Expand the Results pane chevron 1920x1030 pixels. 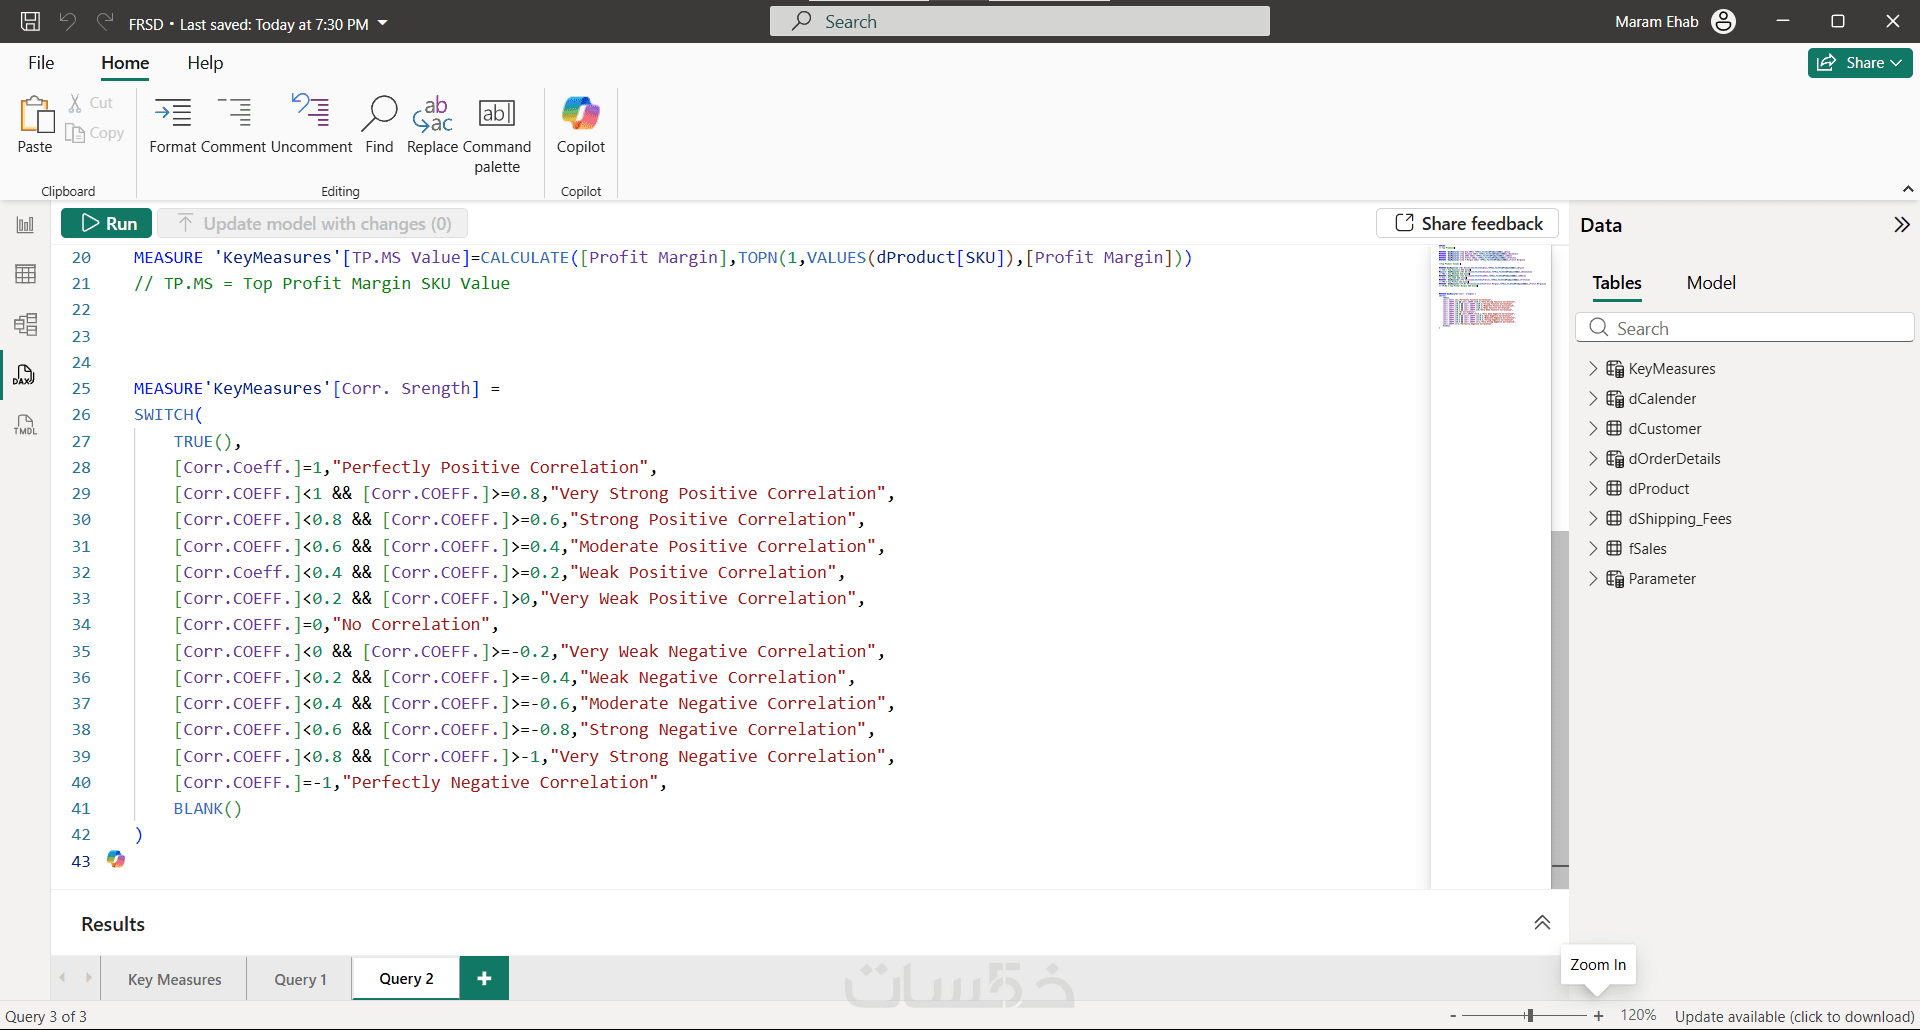1542,923
